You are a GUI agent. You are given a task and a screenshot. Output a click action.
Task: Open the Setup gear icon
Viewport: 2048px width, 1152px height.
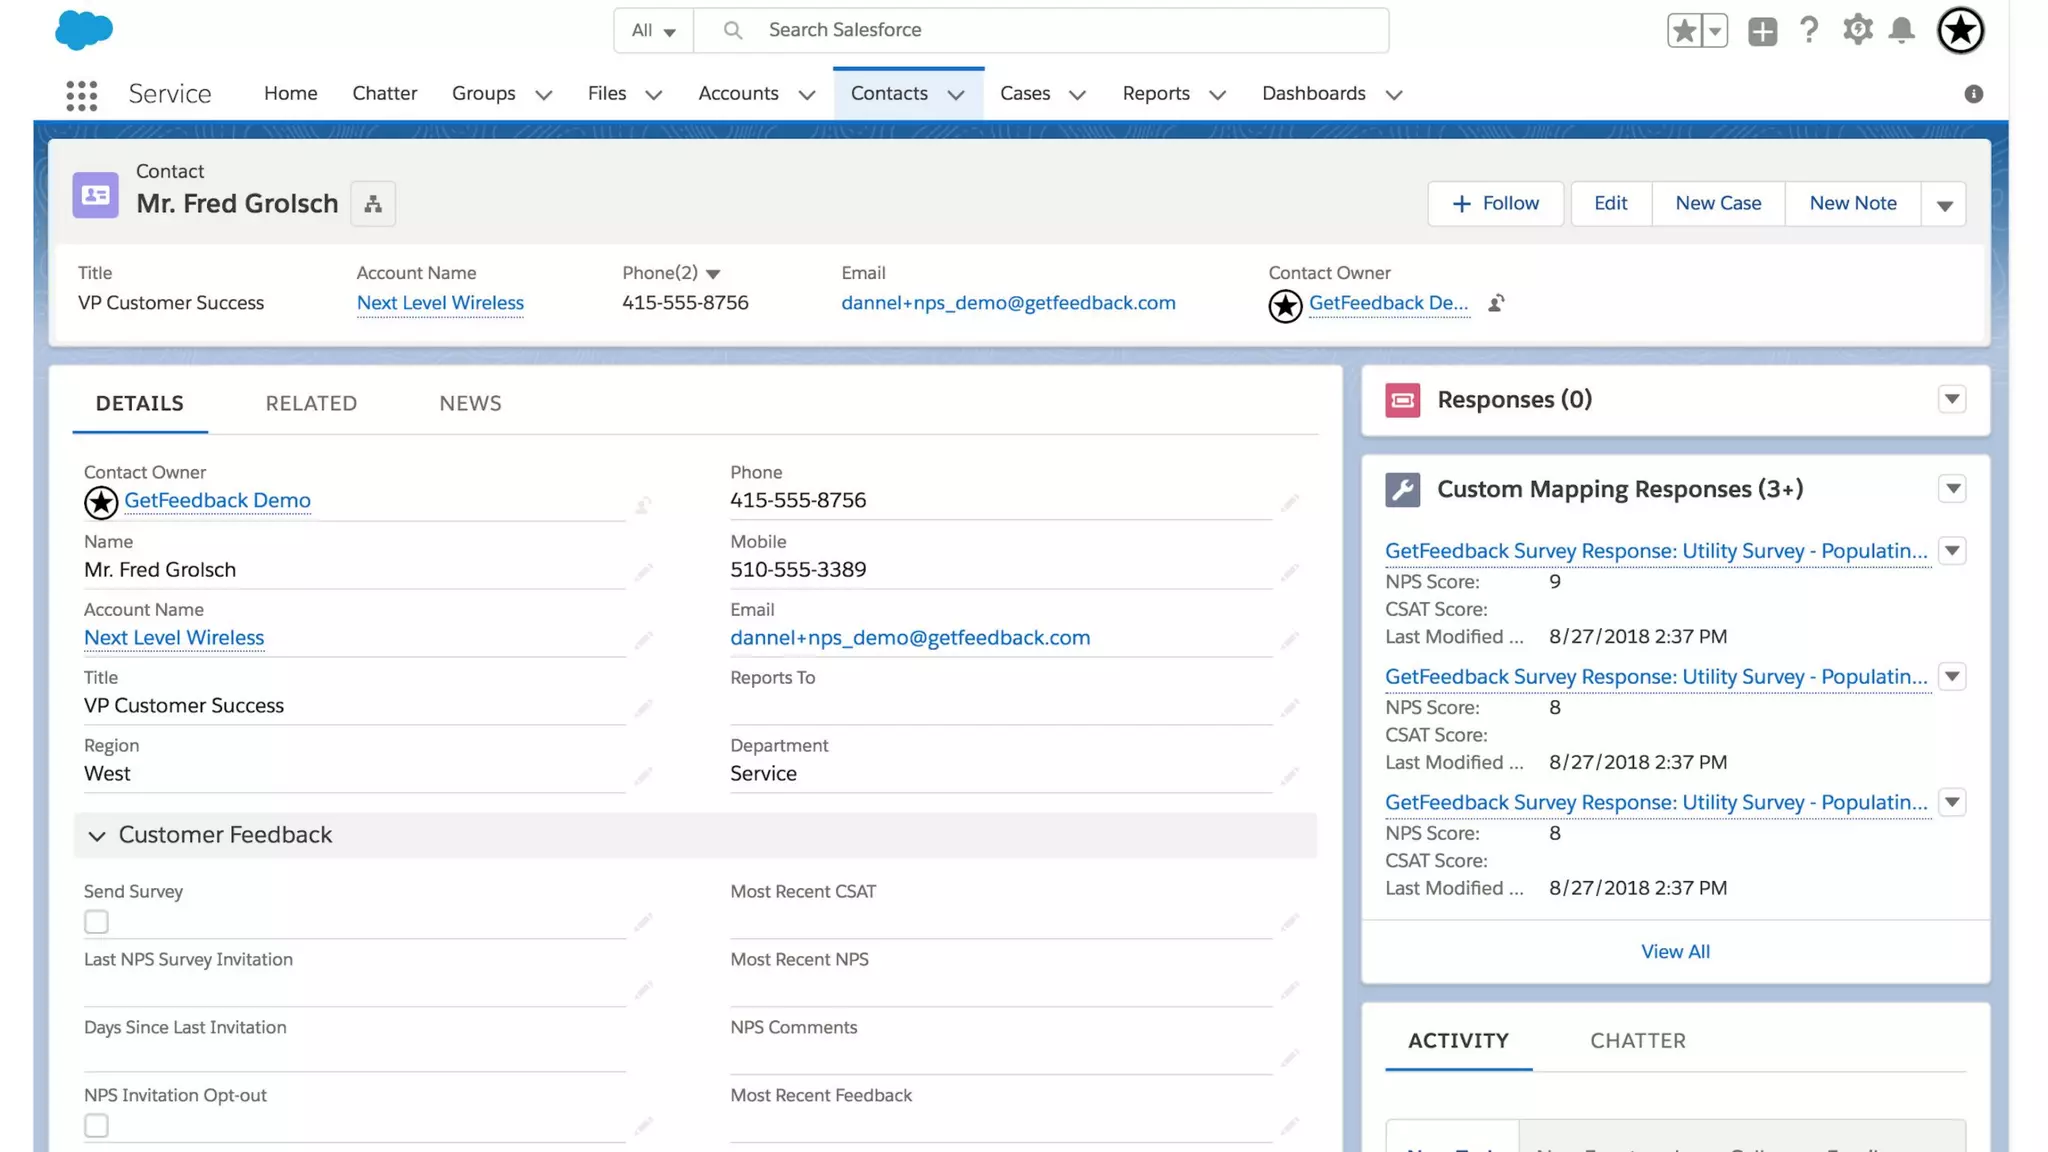1857,30
